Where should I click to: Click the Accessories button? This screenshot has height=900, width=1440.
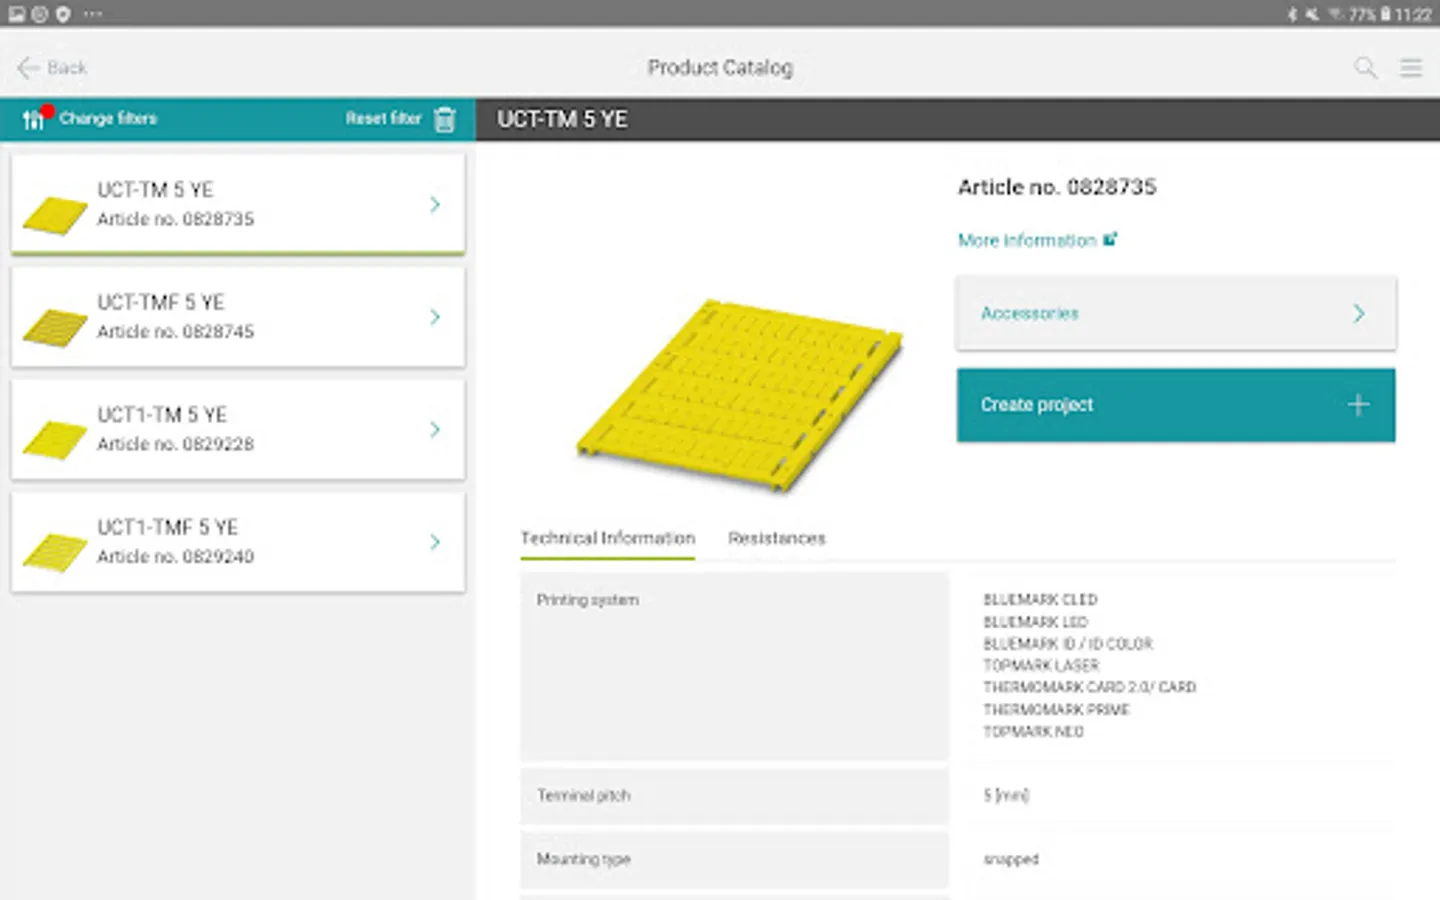click(1176, 313)
